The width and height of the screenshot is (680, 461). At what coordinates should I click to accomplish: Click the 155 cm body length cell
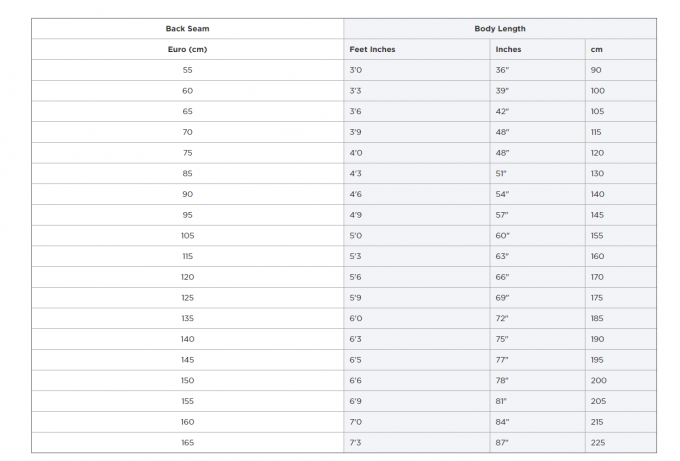coord(621,235)
